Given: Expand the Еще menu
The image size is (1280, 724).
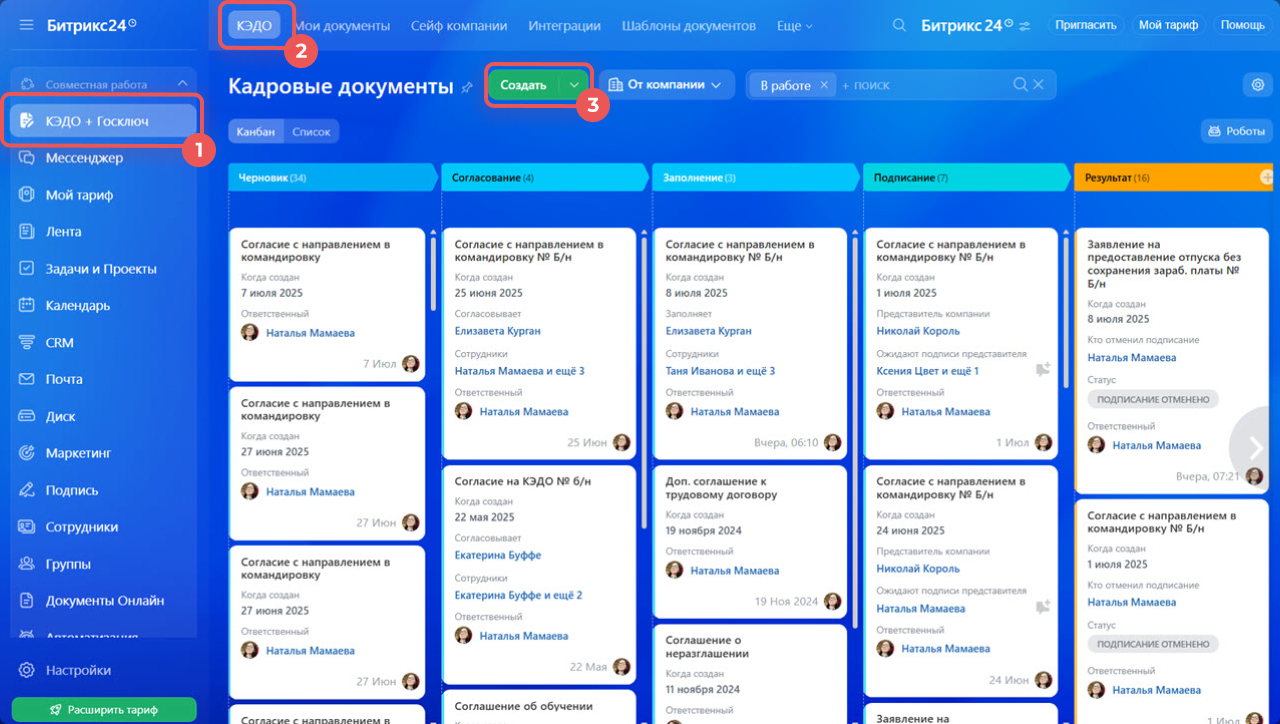Looking at the screenshot, I should click(795, 26).
